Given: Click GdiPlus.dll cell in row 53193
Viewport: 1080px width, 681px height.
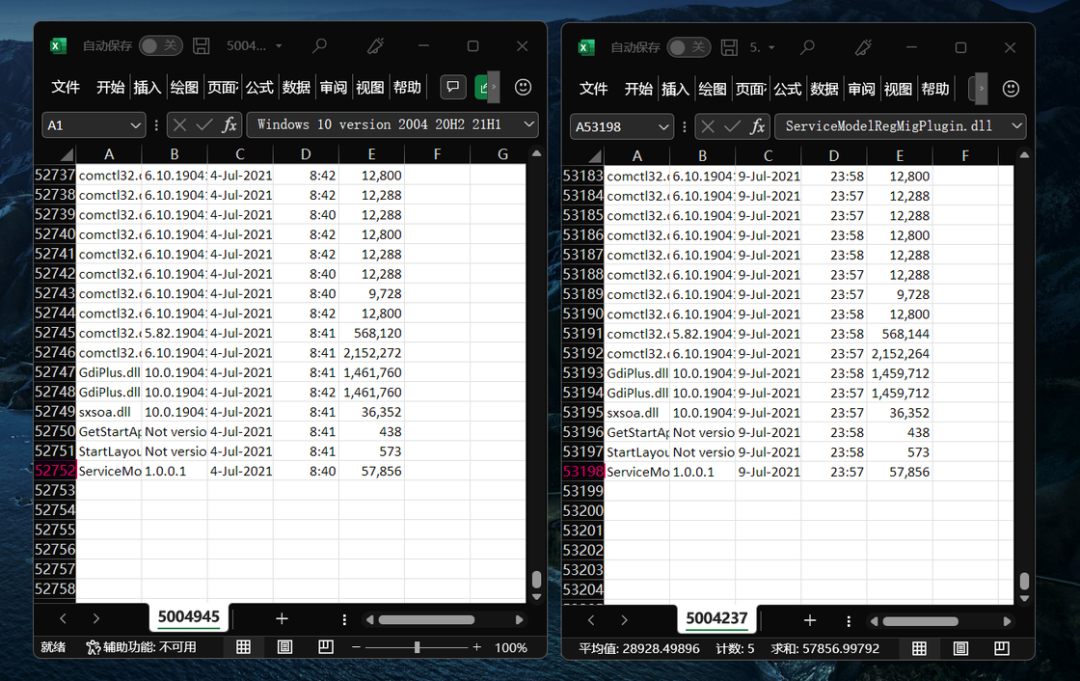Looking at the screenshot, I should pos(636,373).
